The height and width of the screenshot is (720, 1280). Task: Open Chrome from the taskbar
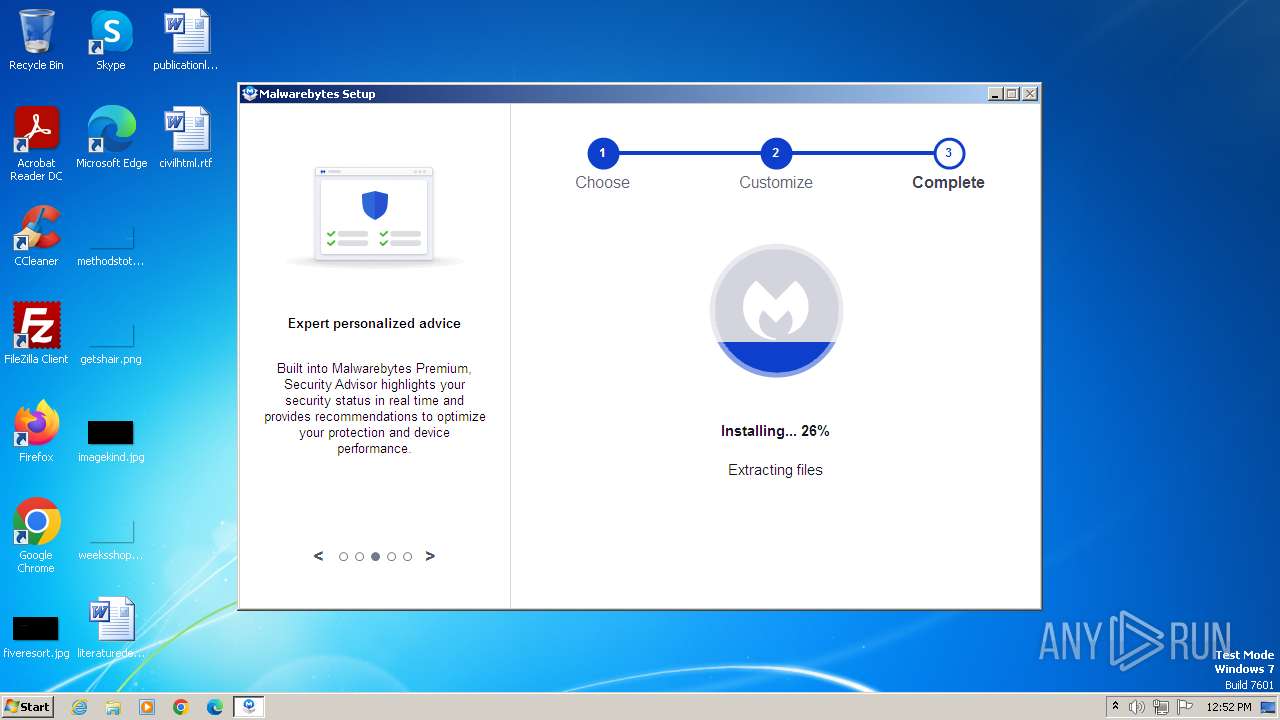(181, 707)
